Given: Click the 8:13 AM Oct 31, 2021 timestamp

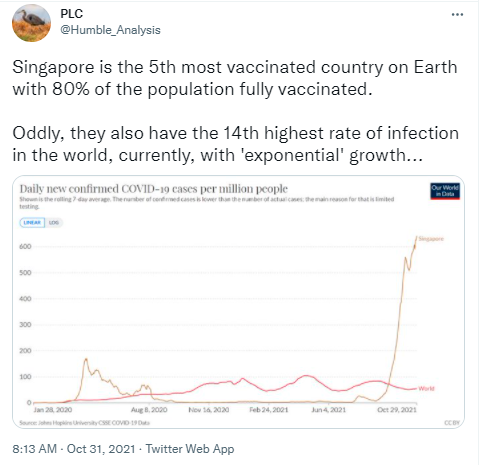Looking at the screenshot, I should click(x=74, y=449).
